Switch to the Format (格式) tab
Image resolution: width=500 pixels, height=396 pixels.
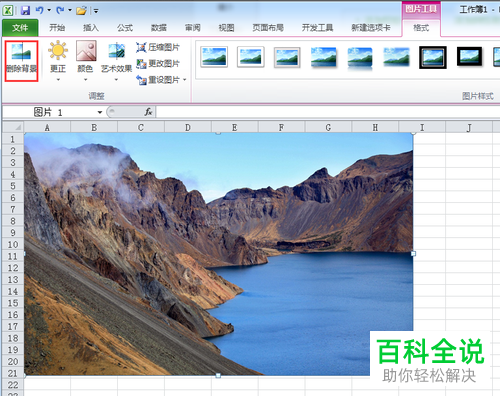421,28
